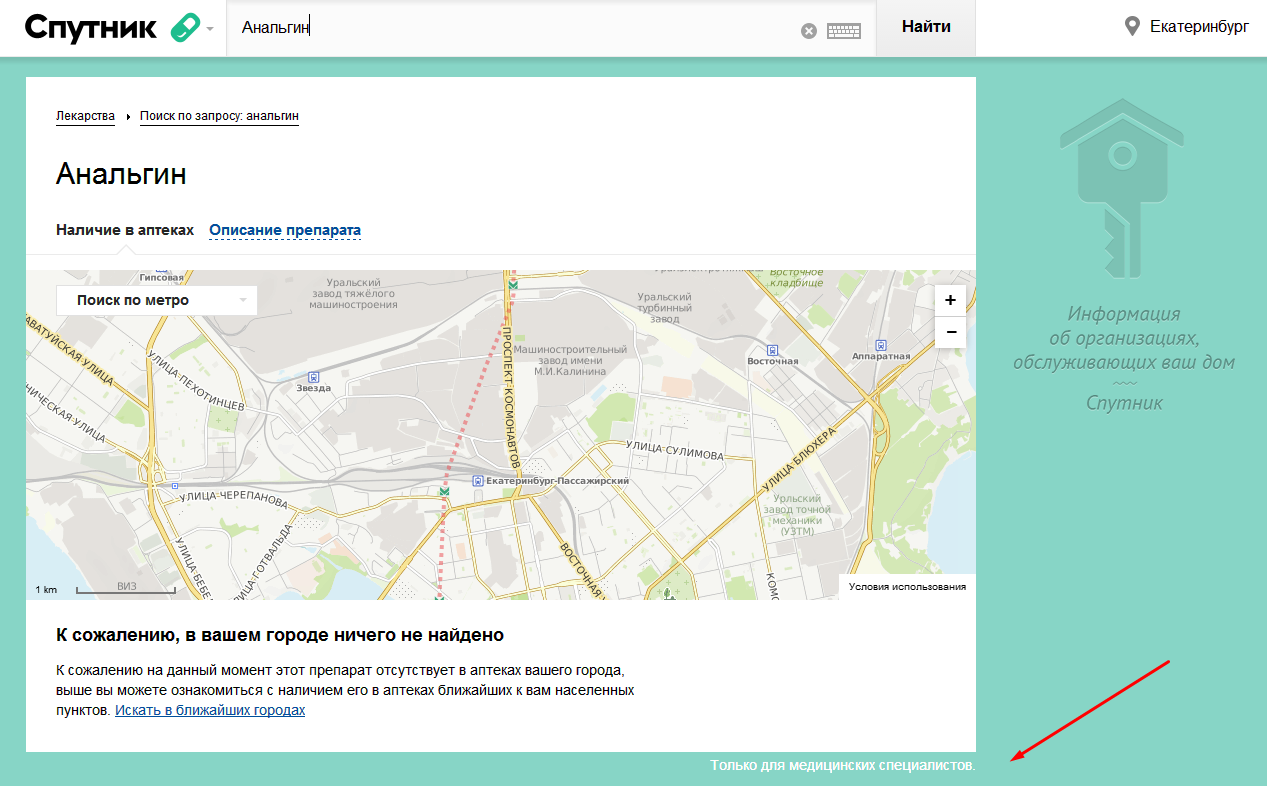Click the Спутник logo
The width and height of the screenshot is (1267, 786).
[x=92, y=28]
